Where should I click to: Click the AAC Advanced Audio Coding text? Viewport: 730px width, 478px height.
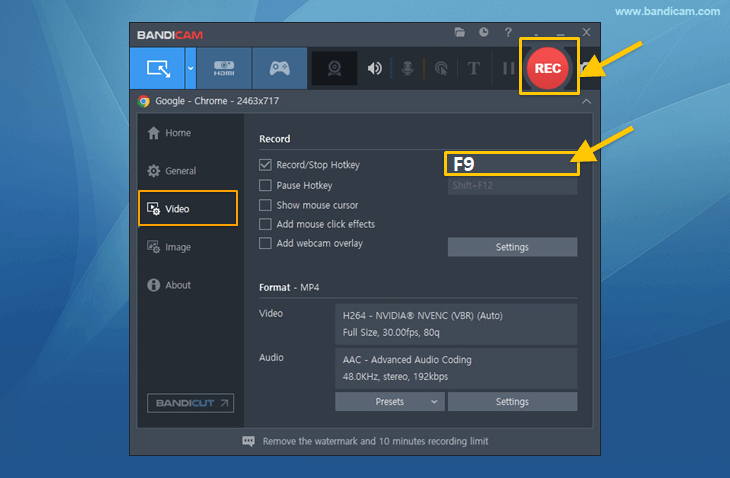click(407, 360)
